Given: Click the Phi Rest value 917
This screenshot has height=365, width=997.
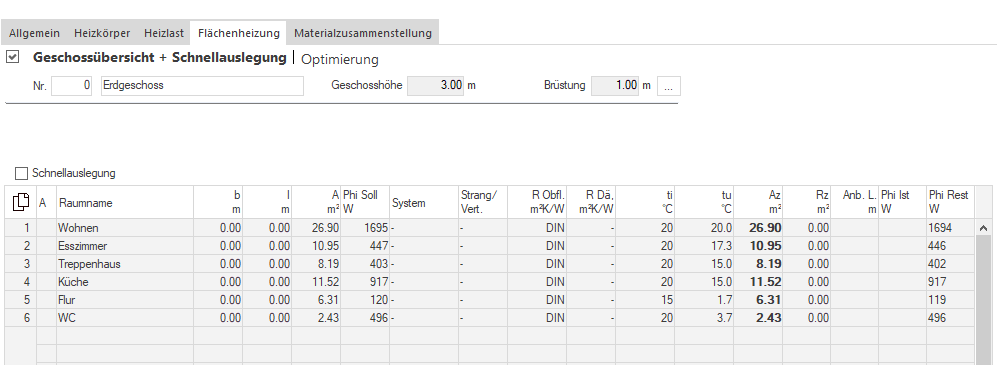Looking at the screenshot, I should coord(950,282).
